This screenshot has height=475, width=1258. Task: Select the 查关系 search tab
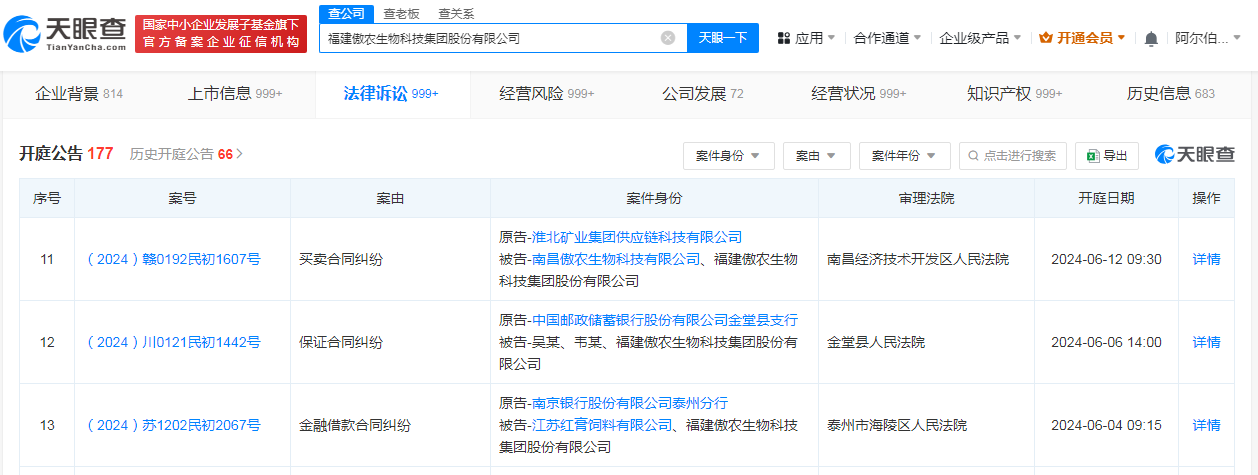(456, 13)
